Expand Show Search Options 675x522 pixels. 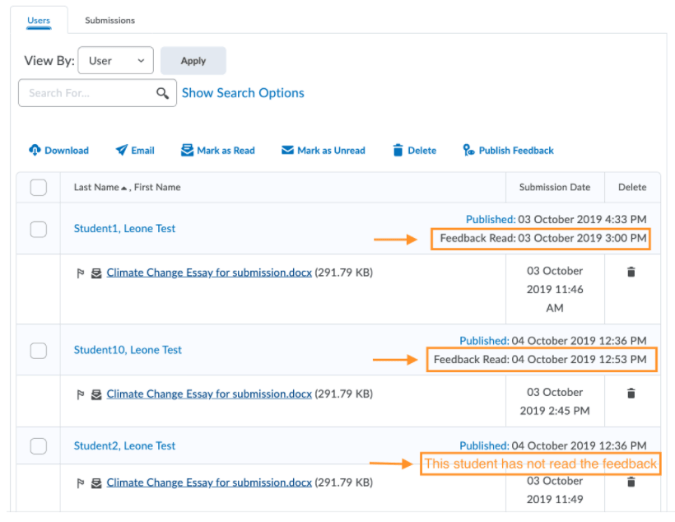pos(243,93)
